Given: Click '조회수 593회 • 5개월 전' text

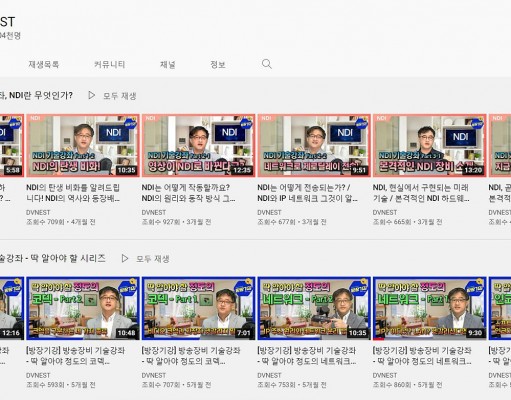Looking at the screenshot, I should (x=61, y=385).
